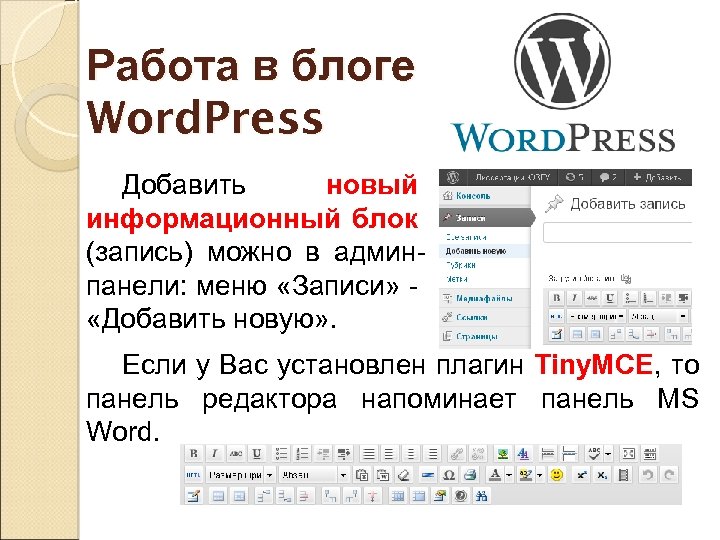The image size is (720, 540).
Task: Open Страницы in admin sidebar
Action: pos(485,337)
